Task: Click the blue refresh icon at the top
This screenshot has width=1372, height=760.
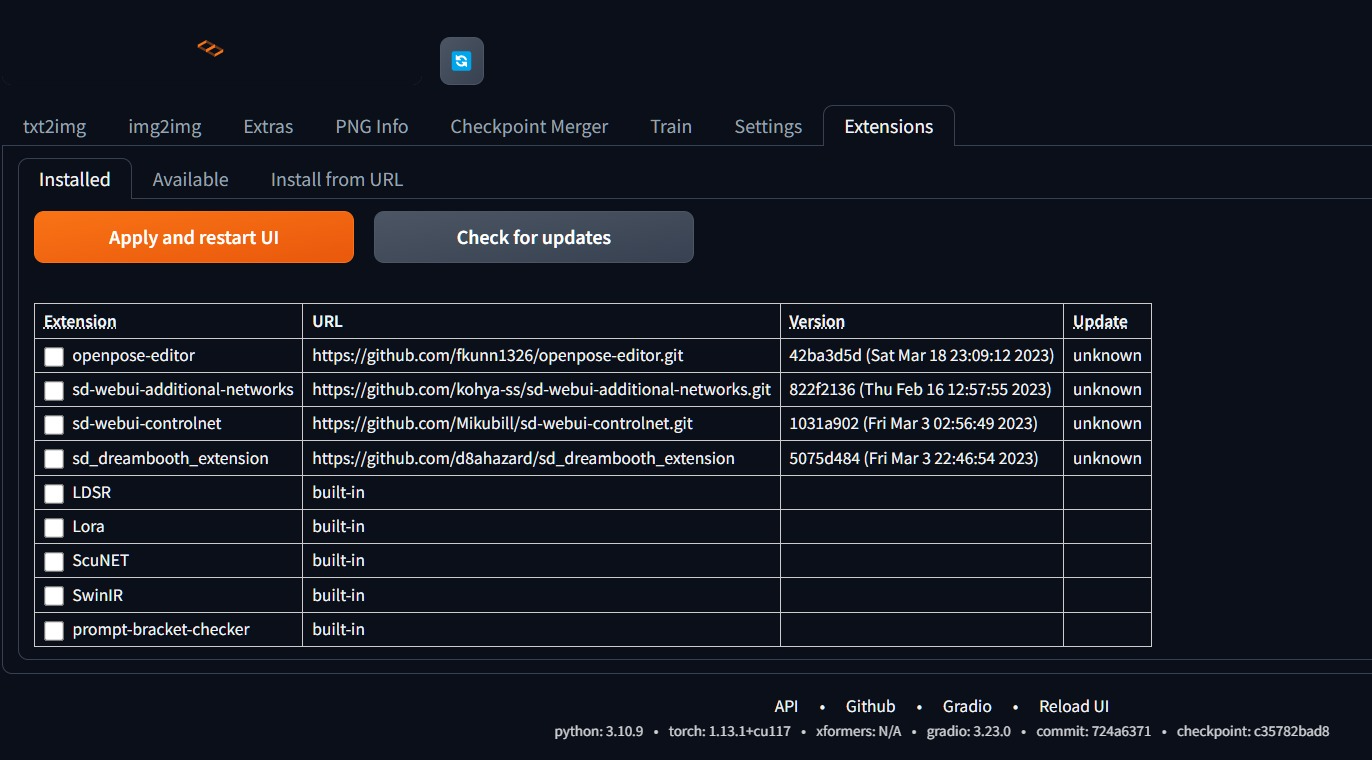Action: [x=461, y=60]
